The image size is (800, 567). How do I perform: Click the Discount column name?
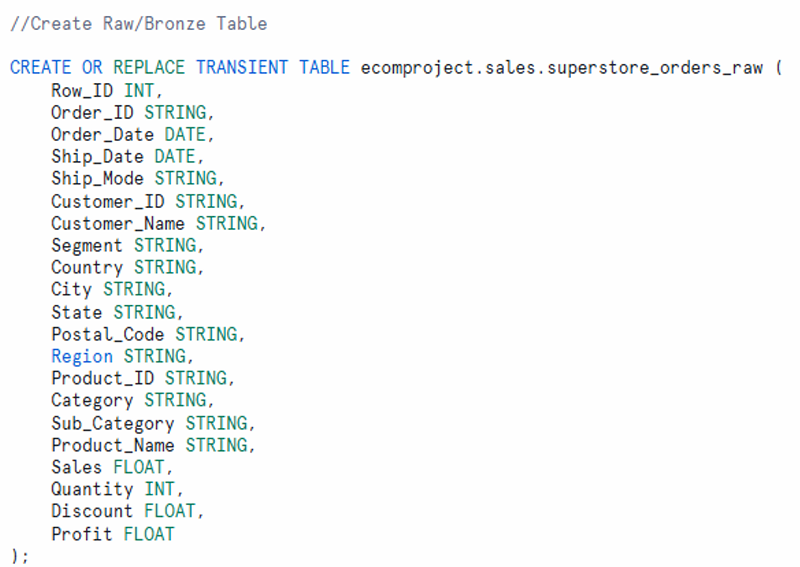[92, 511]
